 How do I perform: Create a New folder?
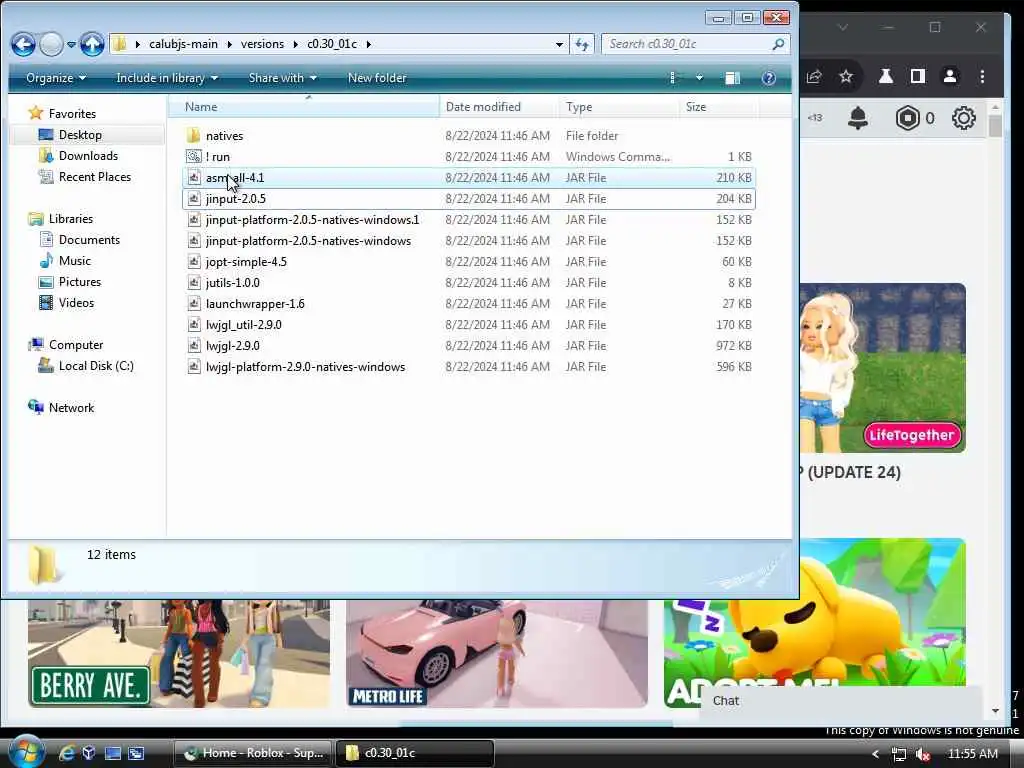click(x=377, y=78)
